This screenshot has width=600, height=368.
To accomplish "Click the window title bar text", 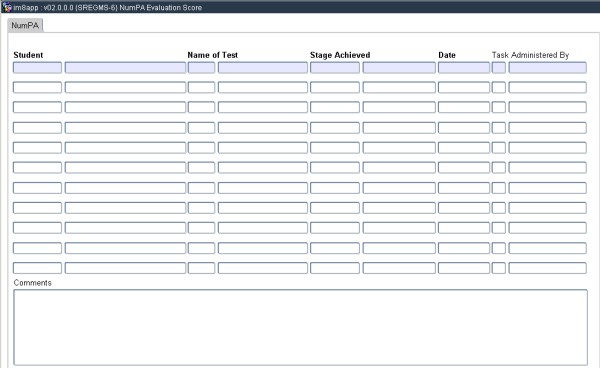I will tap(108, 7).
